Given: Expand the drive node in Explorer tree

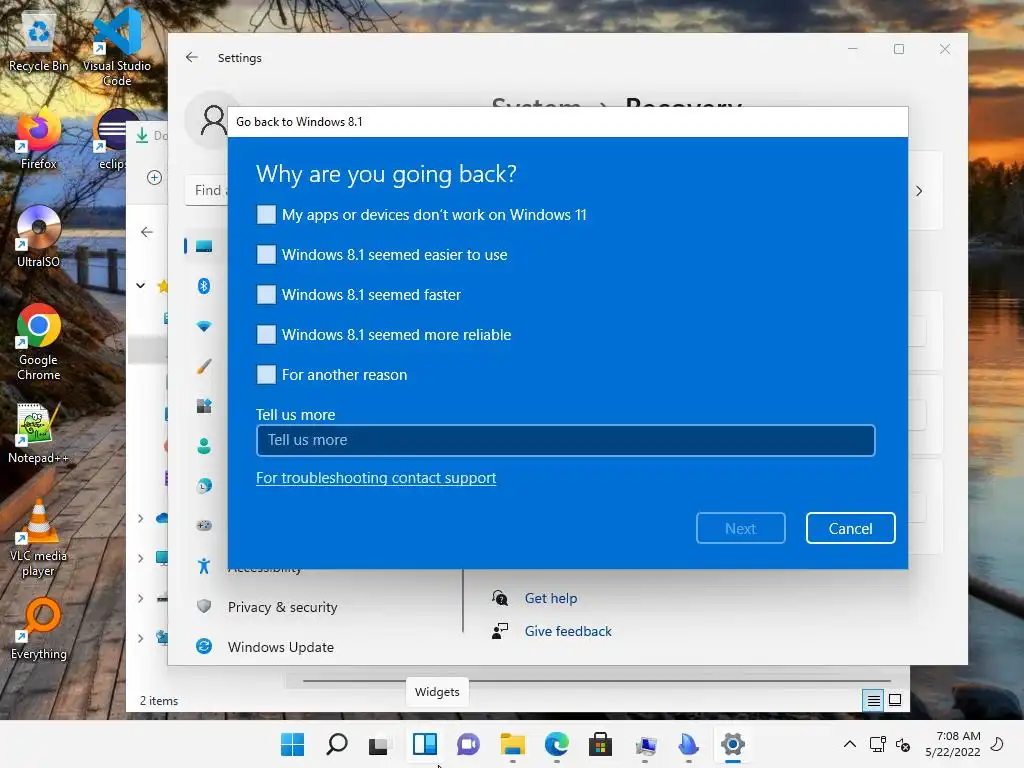Looking at the screenshot, I should 140,598.
